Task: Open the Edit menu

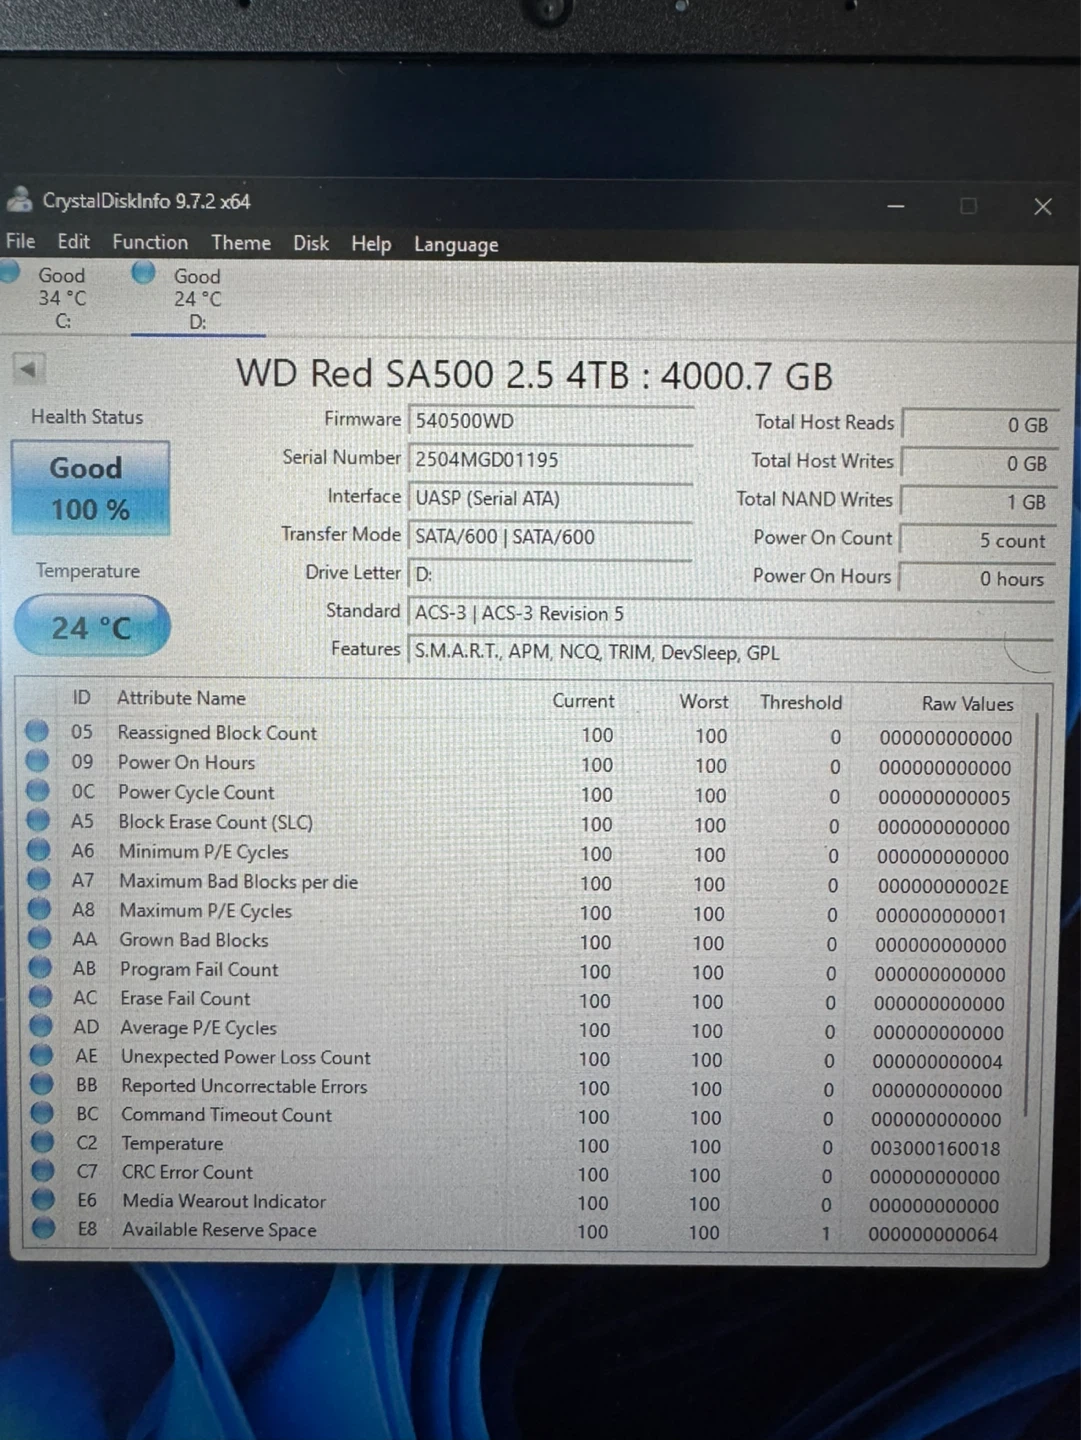Action: [x=73, y=242]
